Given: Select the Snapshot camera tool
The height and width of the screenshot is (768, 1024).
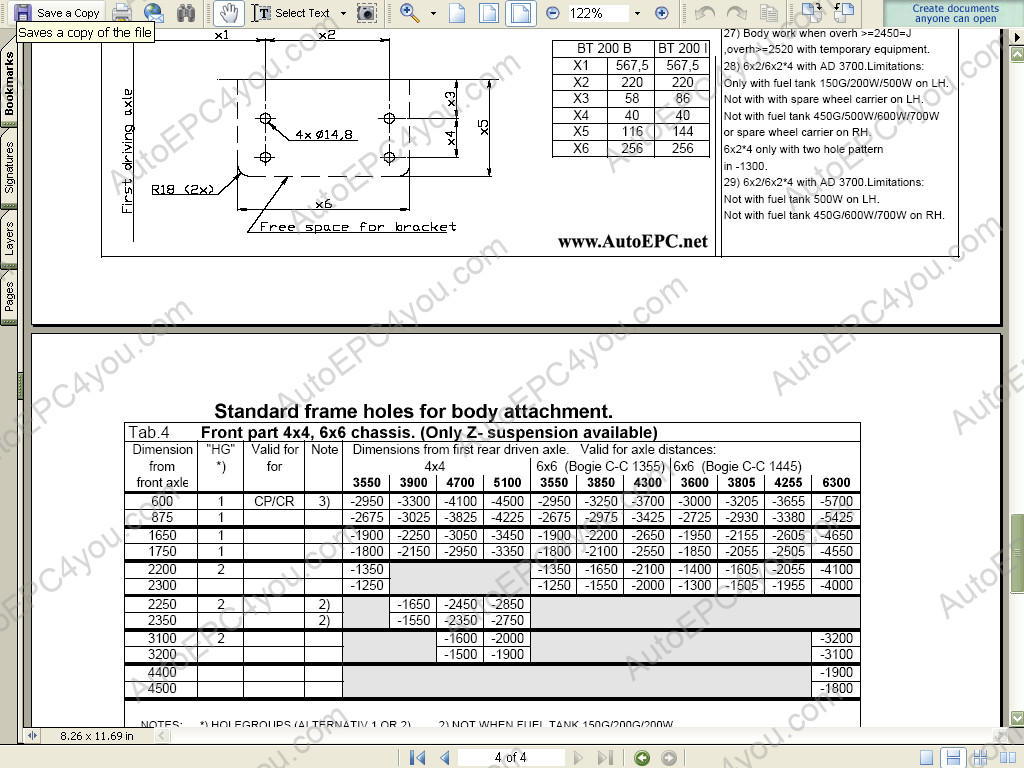Looking at the screenshot, I should pyautogui.click(x=367, y=13).
